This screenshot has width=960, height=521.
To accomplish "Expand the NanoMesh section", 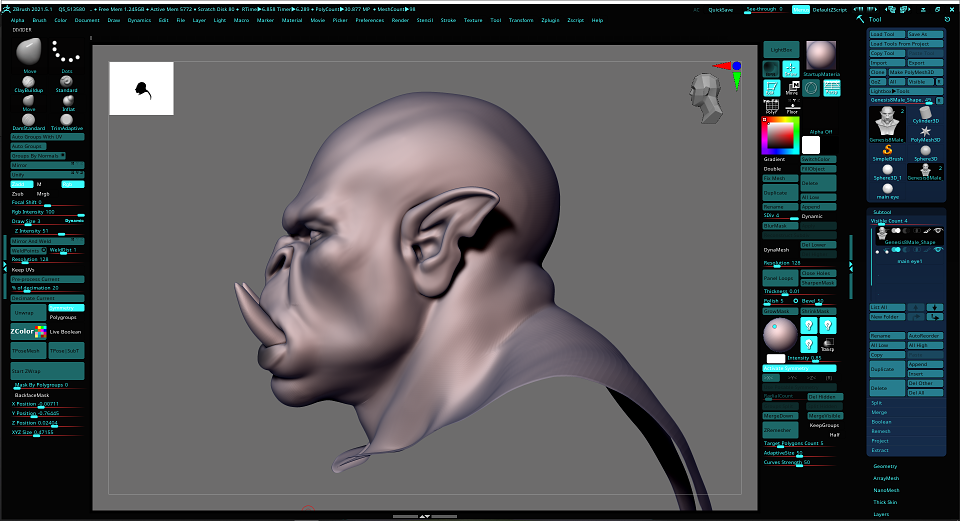I will tap(886, 490).
